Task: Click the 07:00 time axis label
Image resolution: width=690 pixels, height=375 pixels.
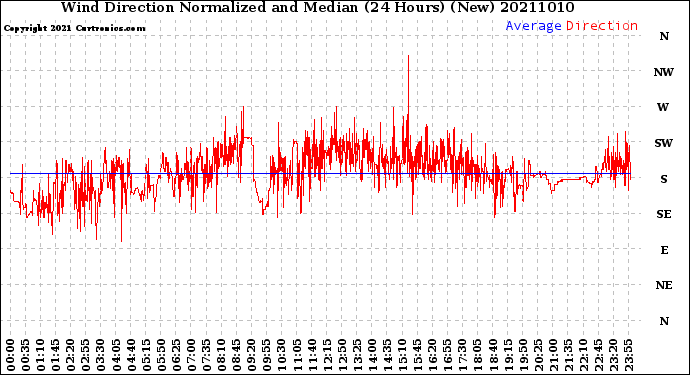Action: (x=191, y=355)
